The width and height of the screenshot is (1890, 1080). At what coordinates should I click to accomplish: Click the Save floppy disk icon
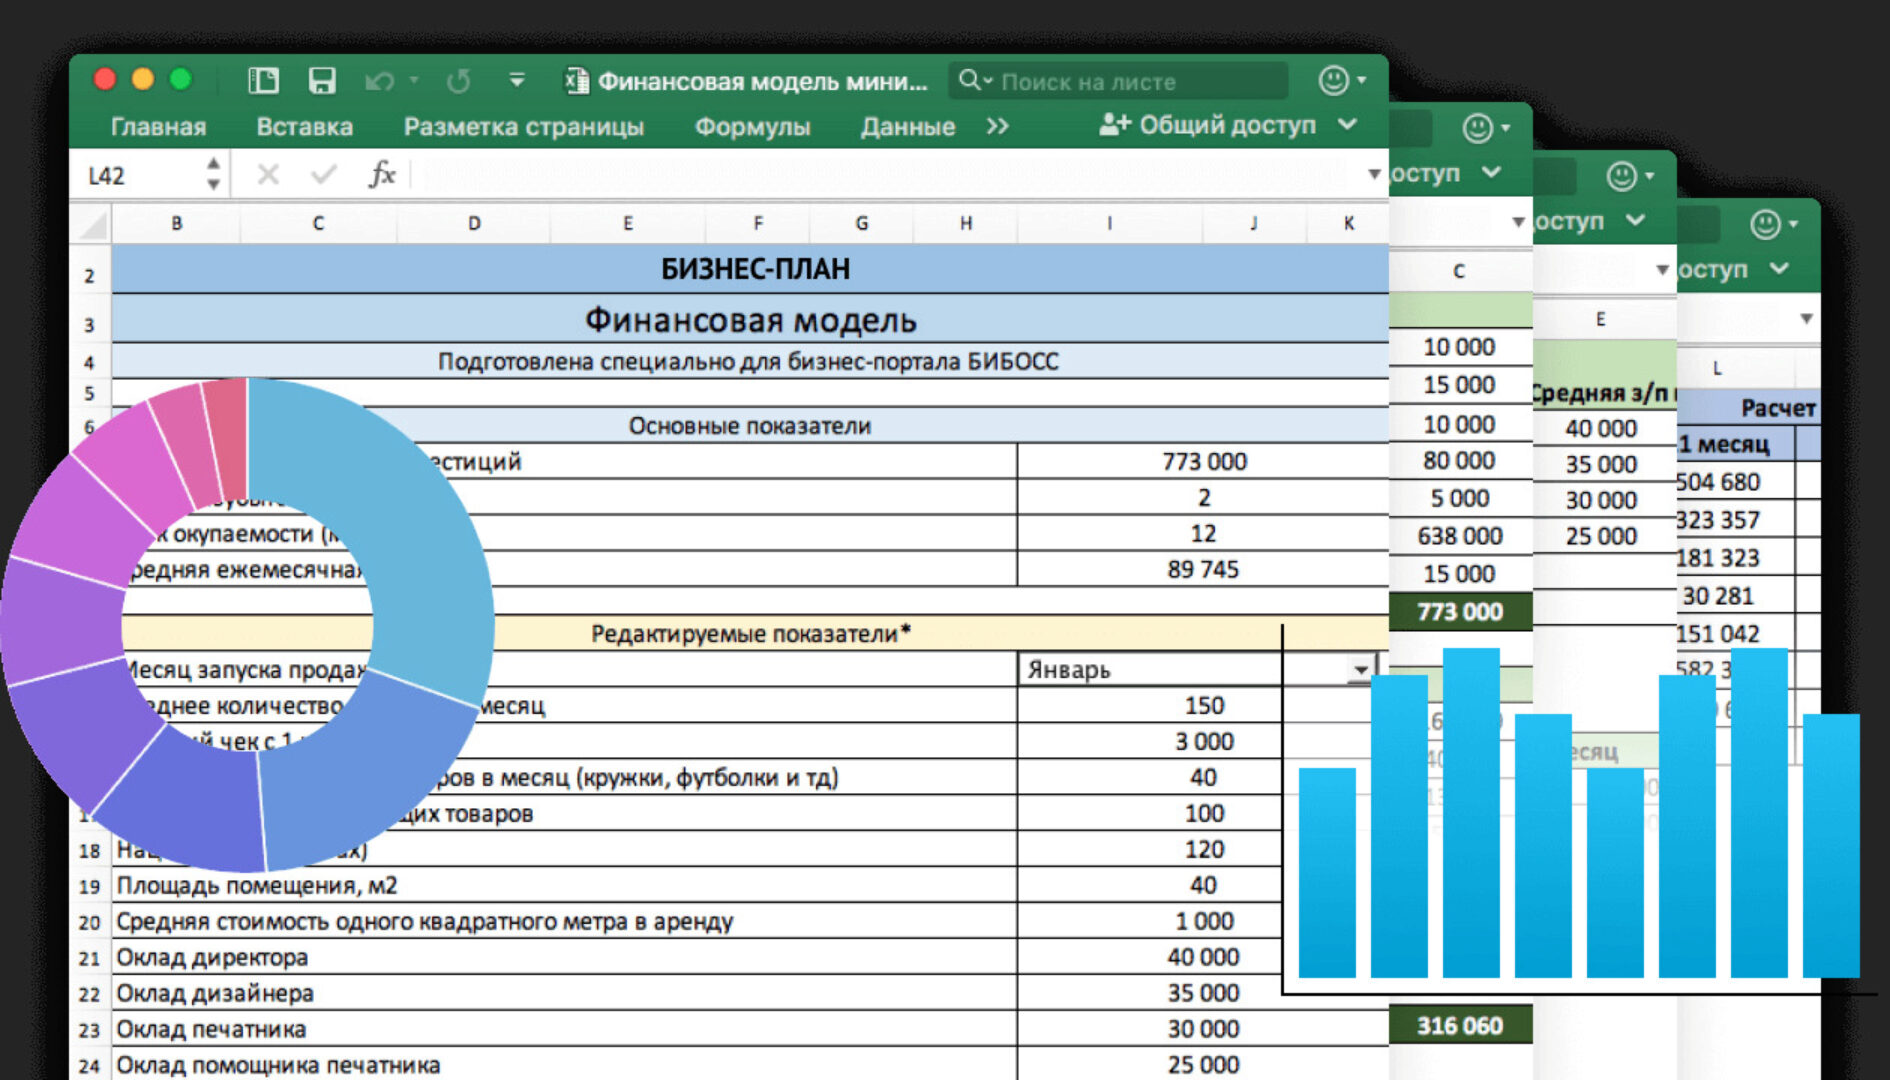321,81
